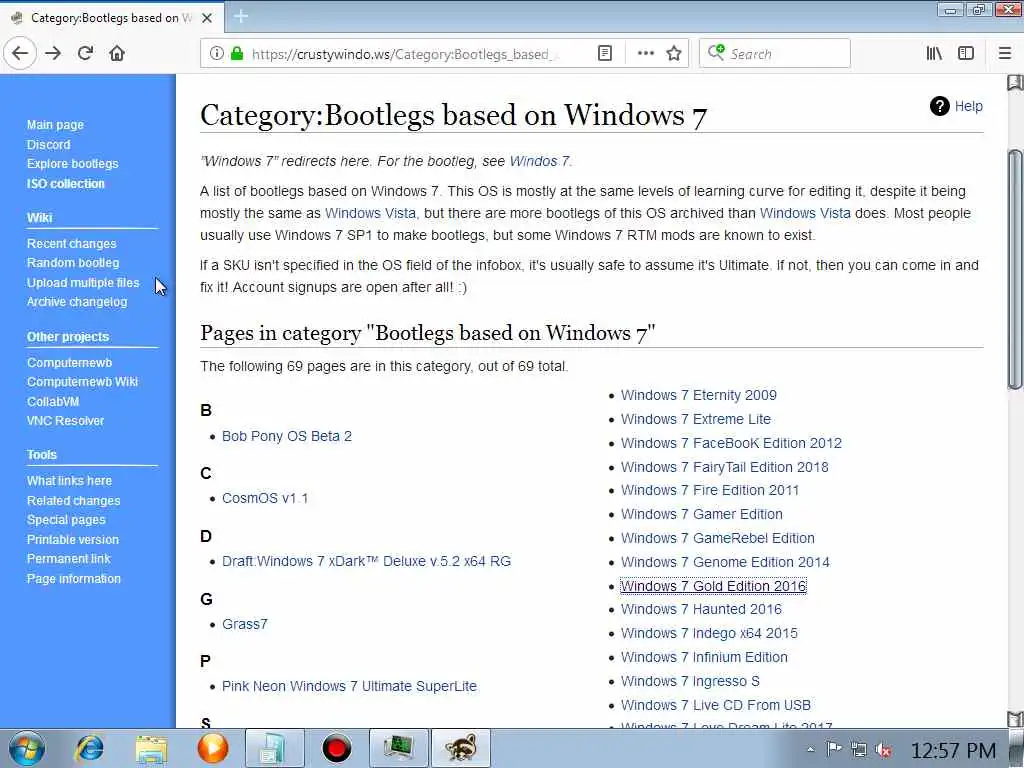Show hidden tray icons arrow
This screenshot has height=768, width=1024.
(x=810, y=750)
